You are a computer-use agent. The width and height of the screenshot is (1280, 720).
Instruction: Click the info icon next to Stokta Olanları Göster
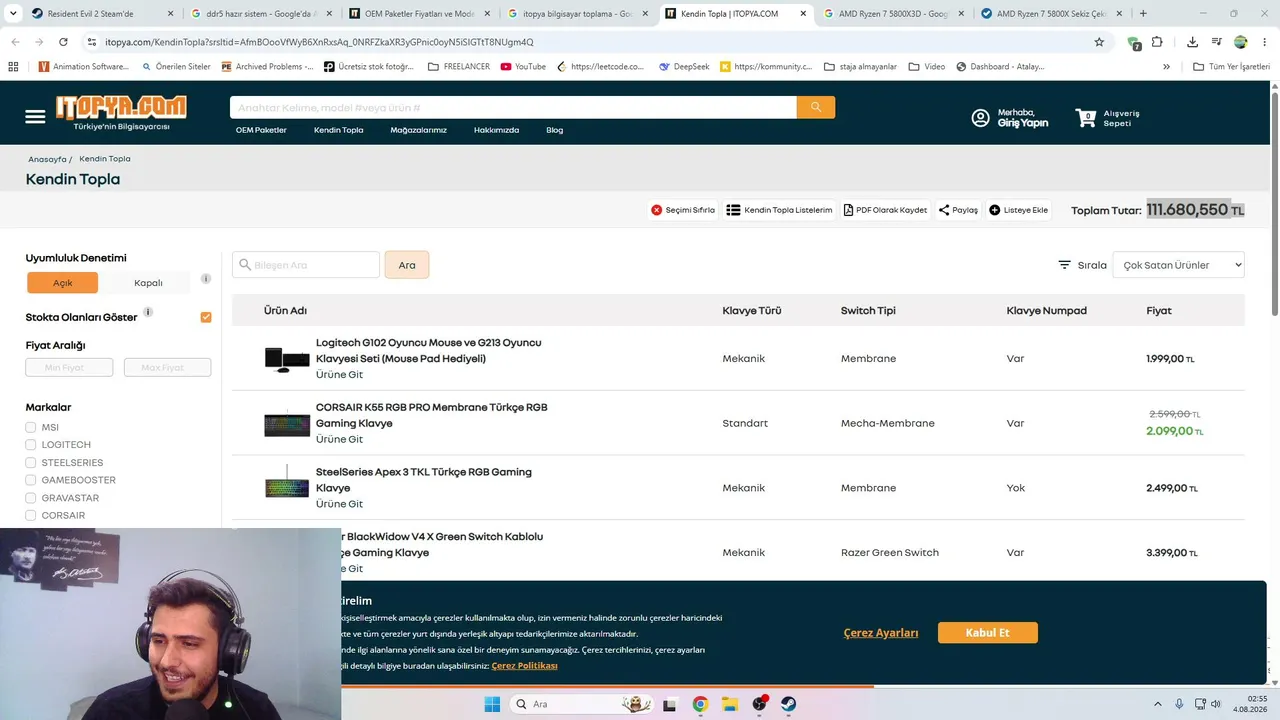point(148,312)
